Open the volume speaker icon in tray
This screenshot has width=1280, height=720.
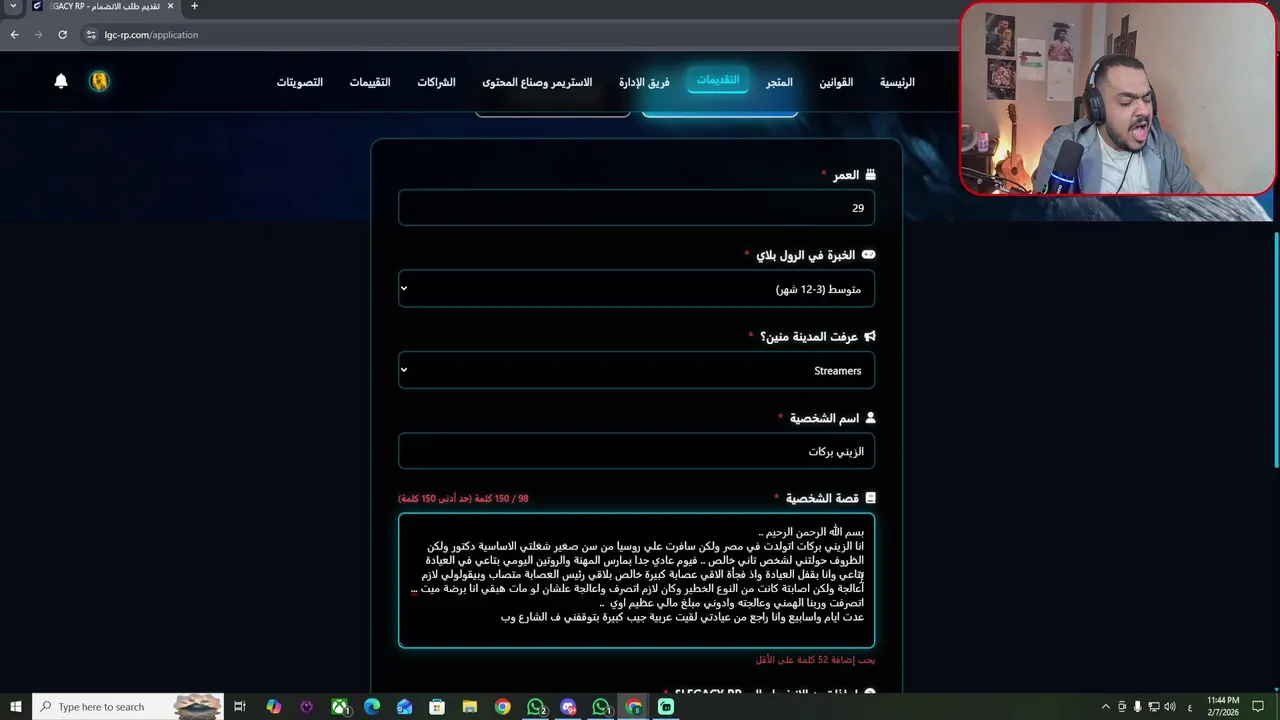coord(1169,707)
